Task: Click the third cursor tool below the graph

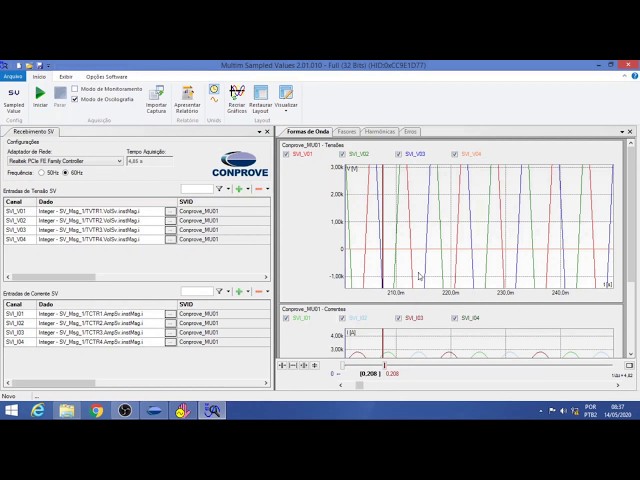Action: pos(304,365)
